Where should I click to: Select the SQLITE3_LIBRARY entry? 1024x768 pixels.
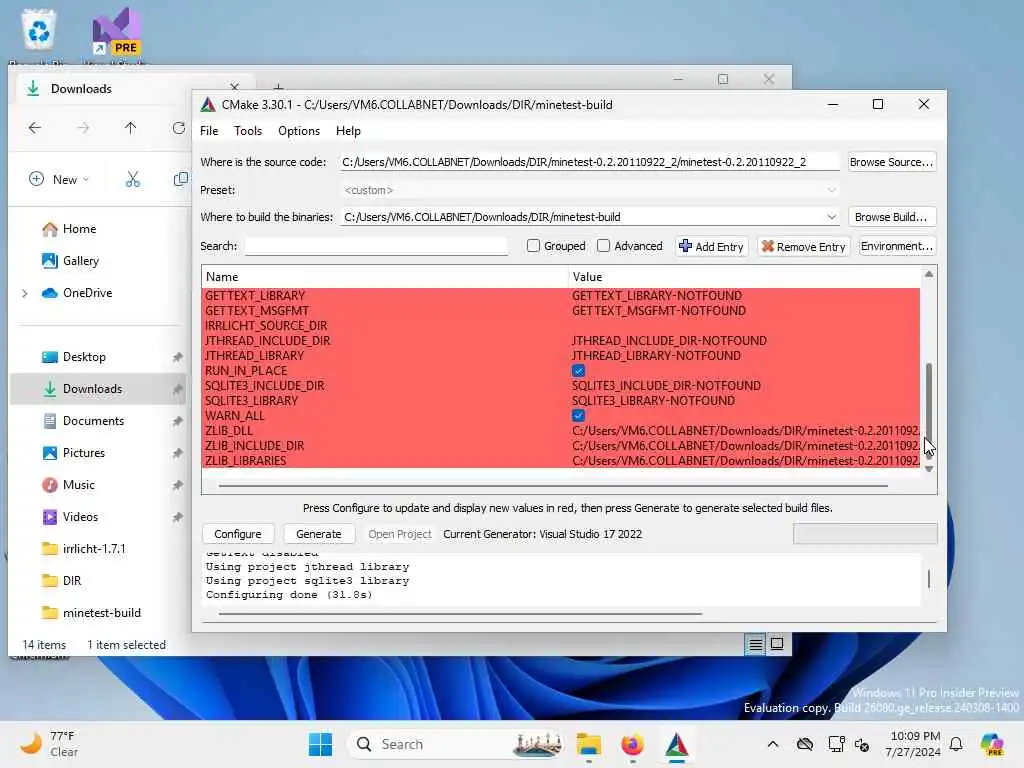point(251,400)
